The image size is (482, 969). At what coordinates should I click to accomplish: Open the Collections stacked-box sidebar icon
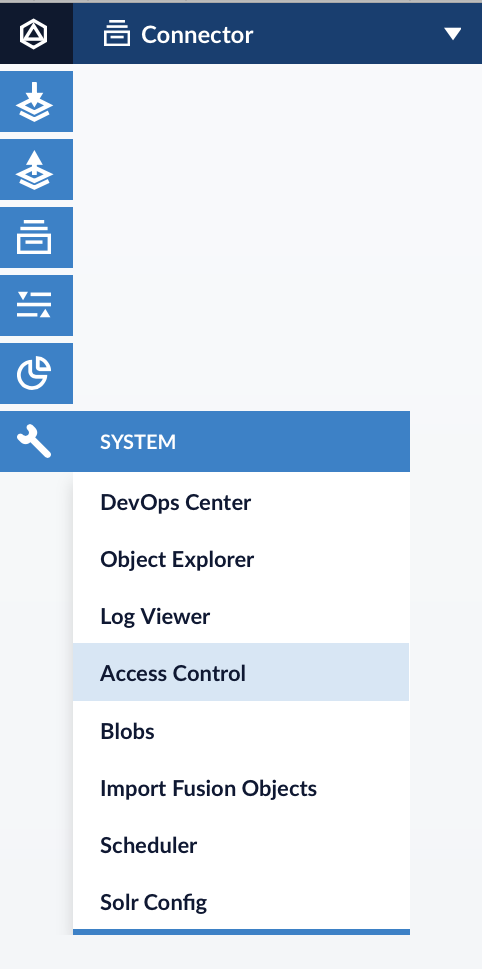[36, 237]
